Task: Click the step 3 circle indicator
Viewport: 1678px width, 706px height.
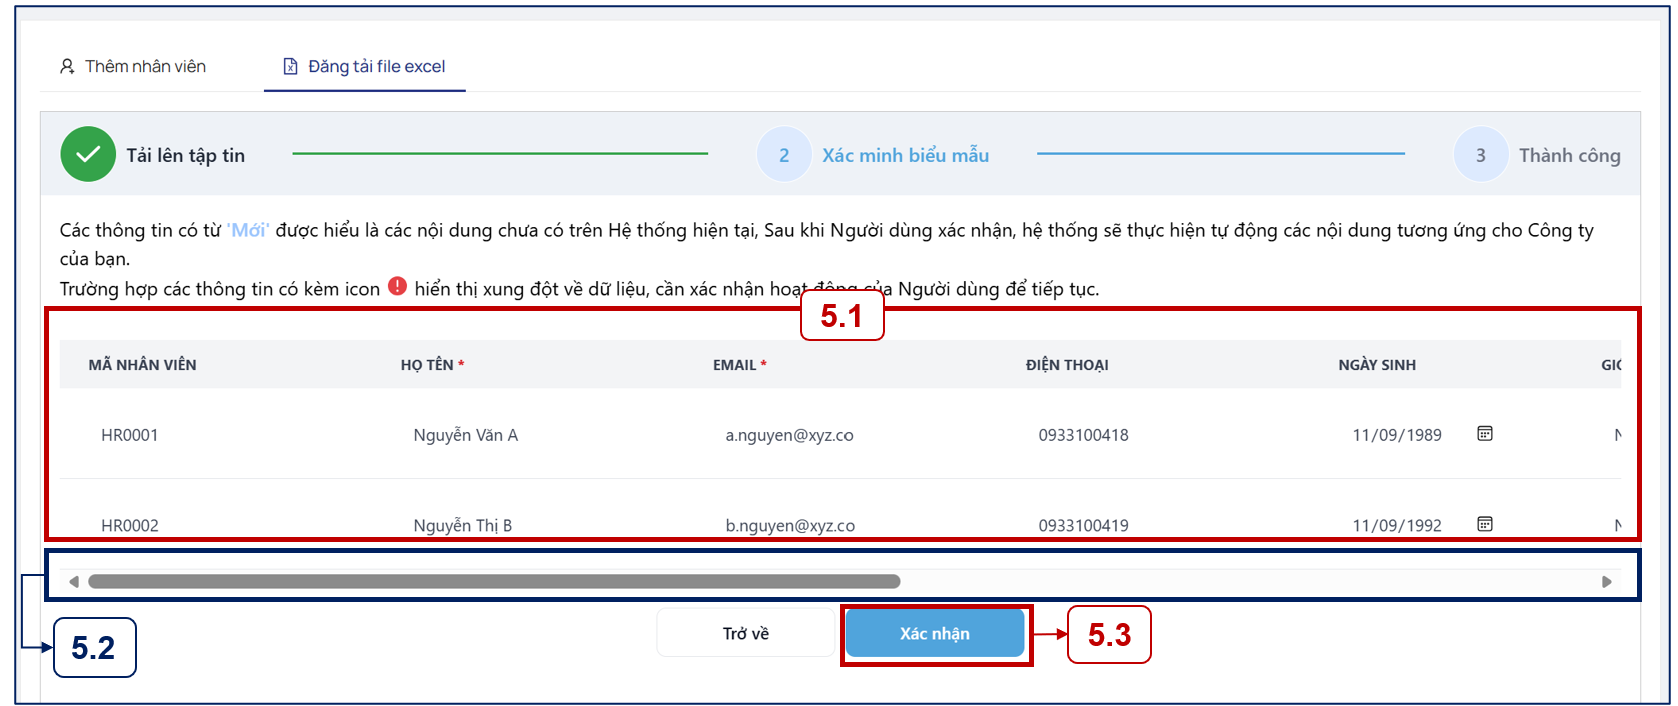Action: click(1481, 155)
